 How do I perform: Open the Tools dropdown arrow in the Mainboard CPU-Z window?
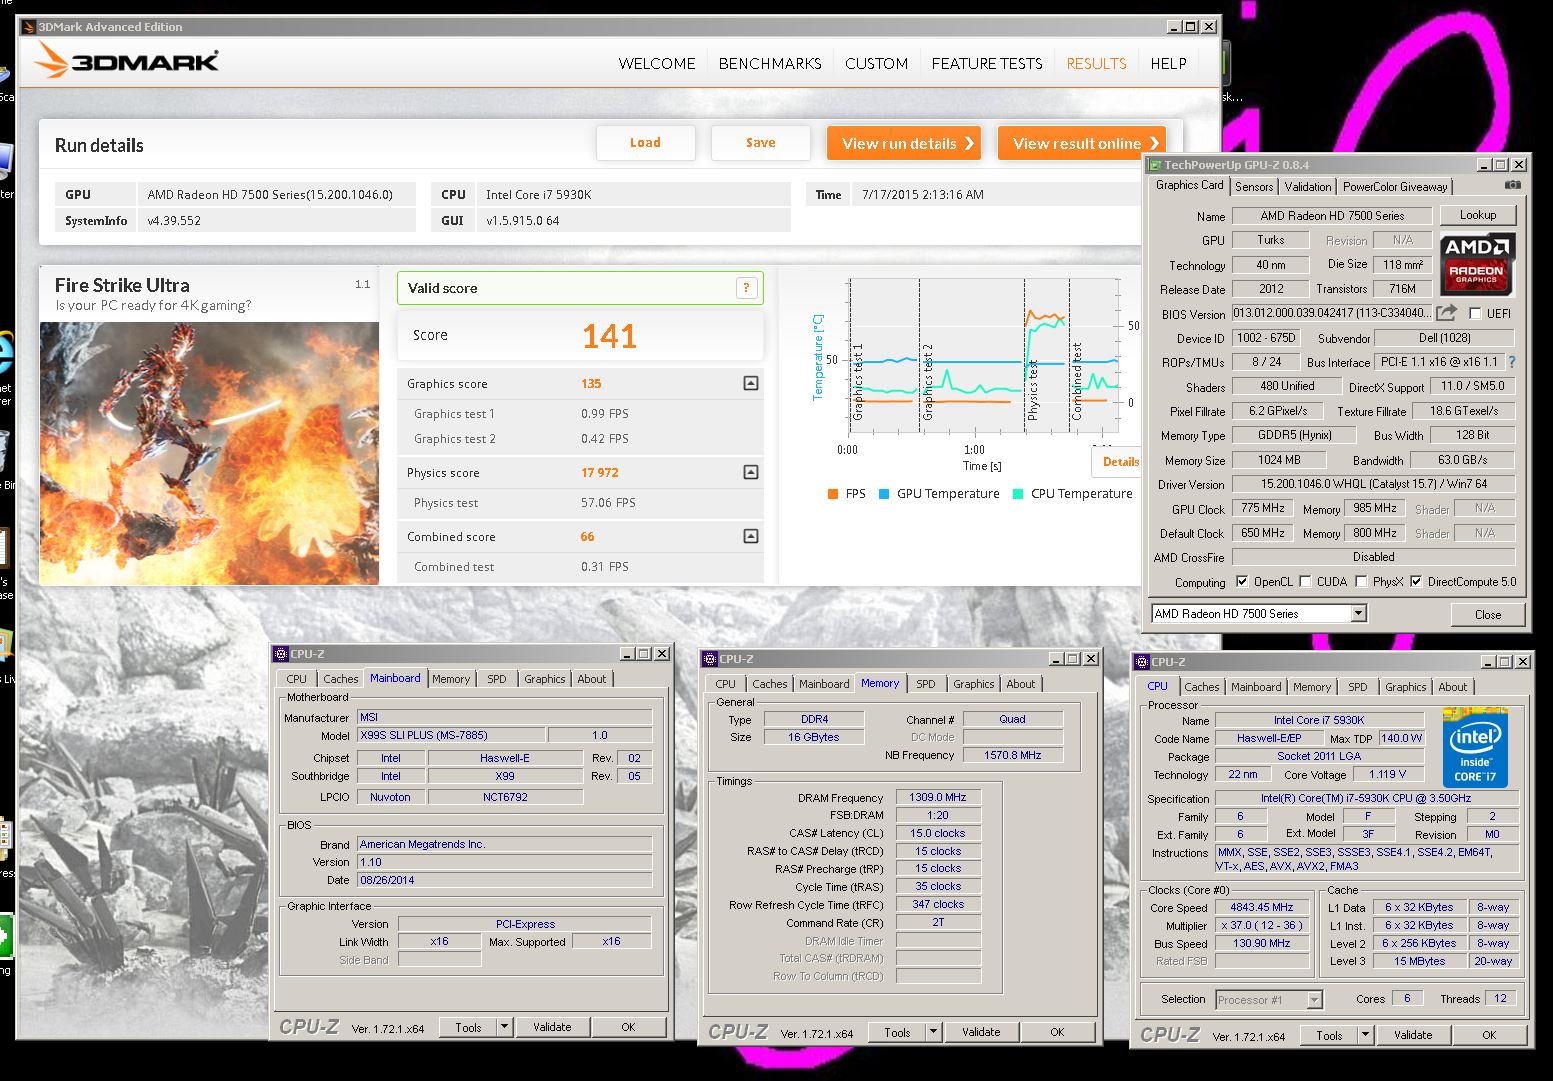coord(504,1027)
